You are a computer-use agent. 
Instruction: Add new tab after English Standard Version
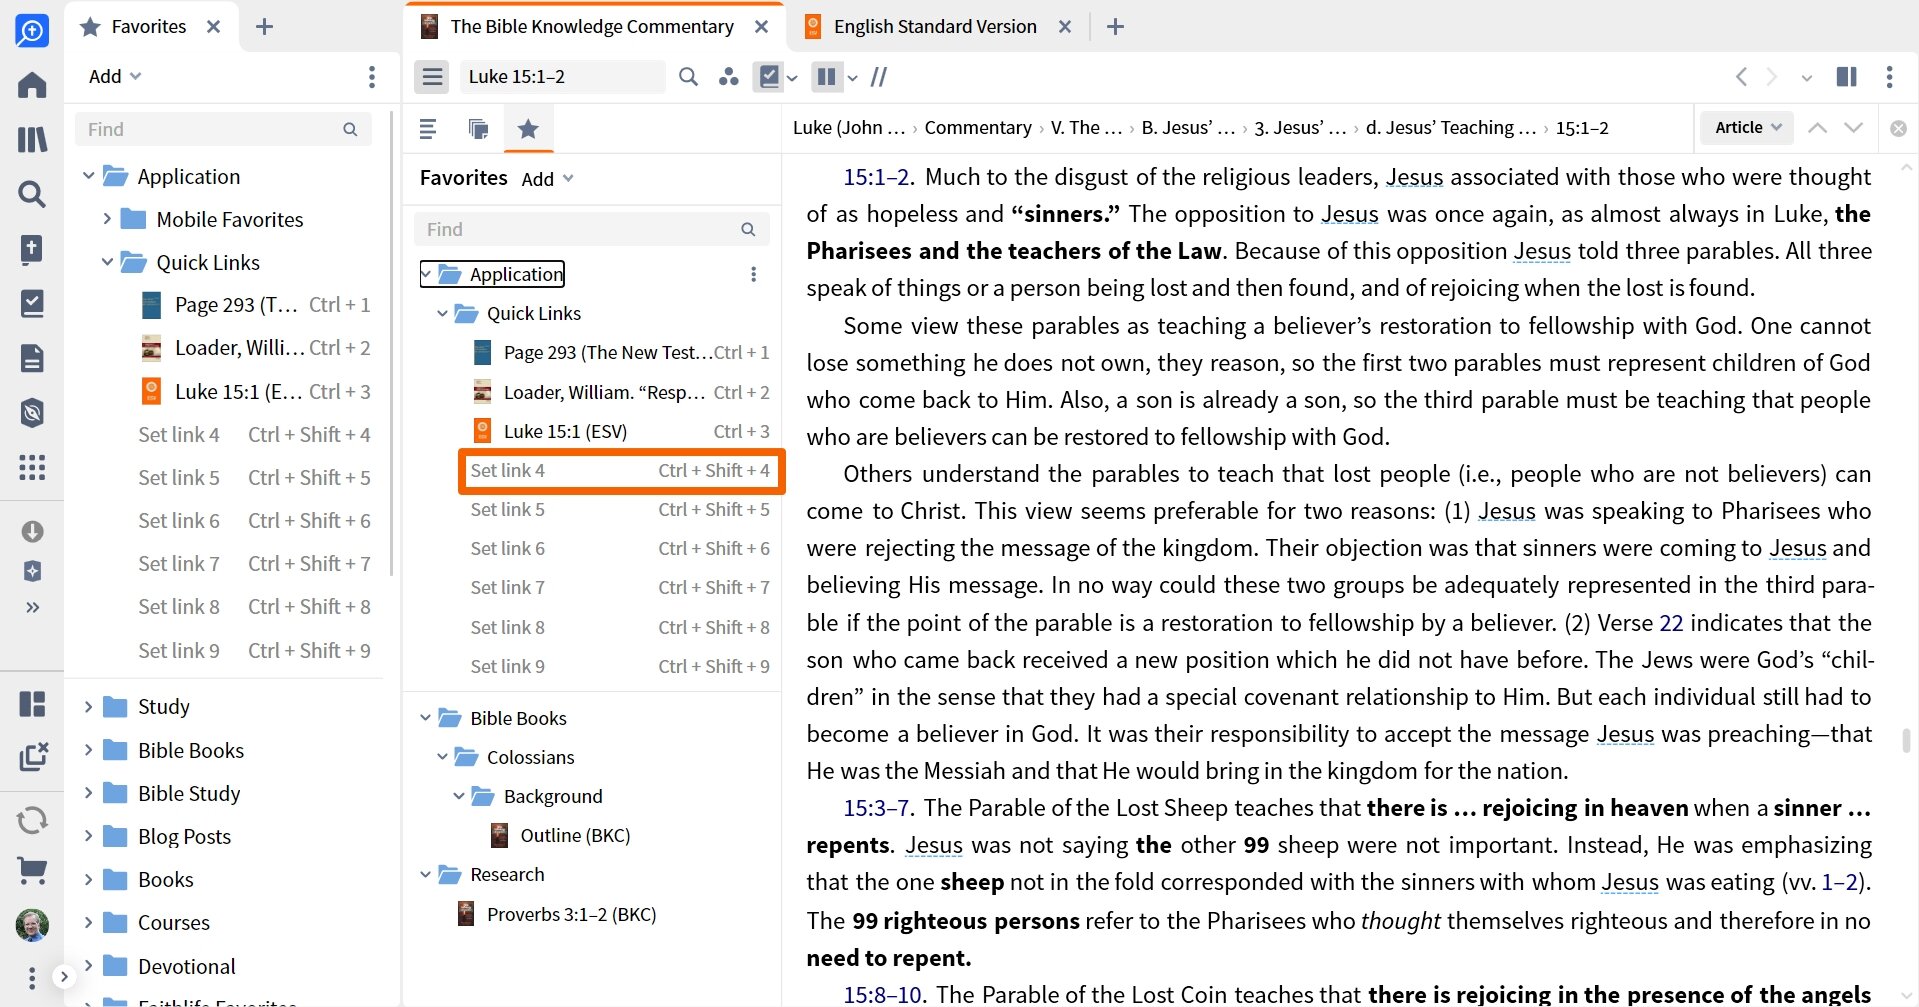pyautogui.click(x=1116, y=27)
